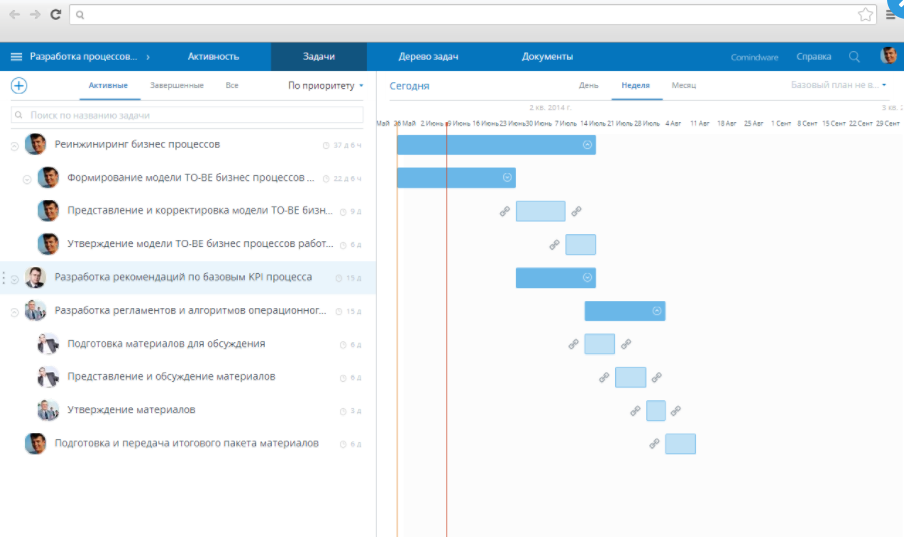Image resolution: width=904 pixels, height=537 pixels.
Task: Jump to Сегодня on timeline
Action: point(409,86)
